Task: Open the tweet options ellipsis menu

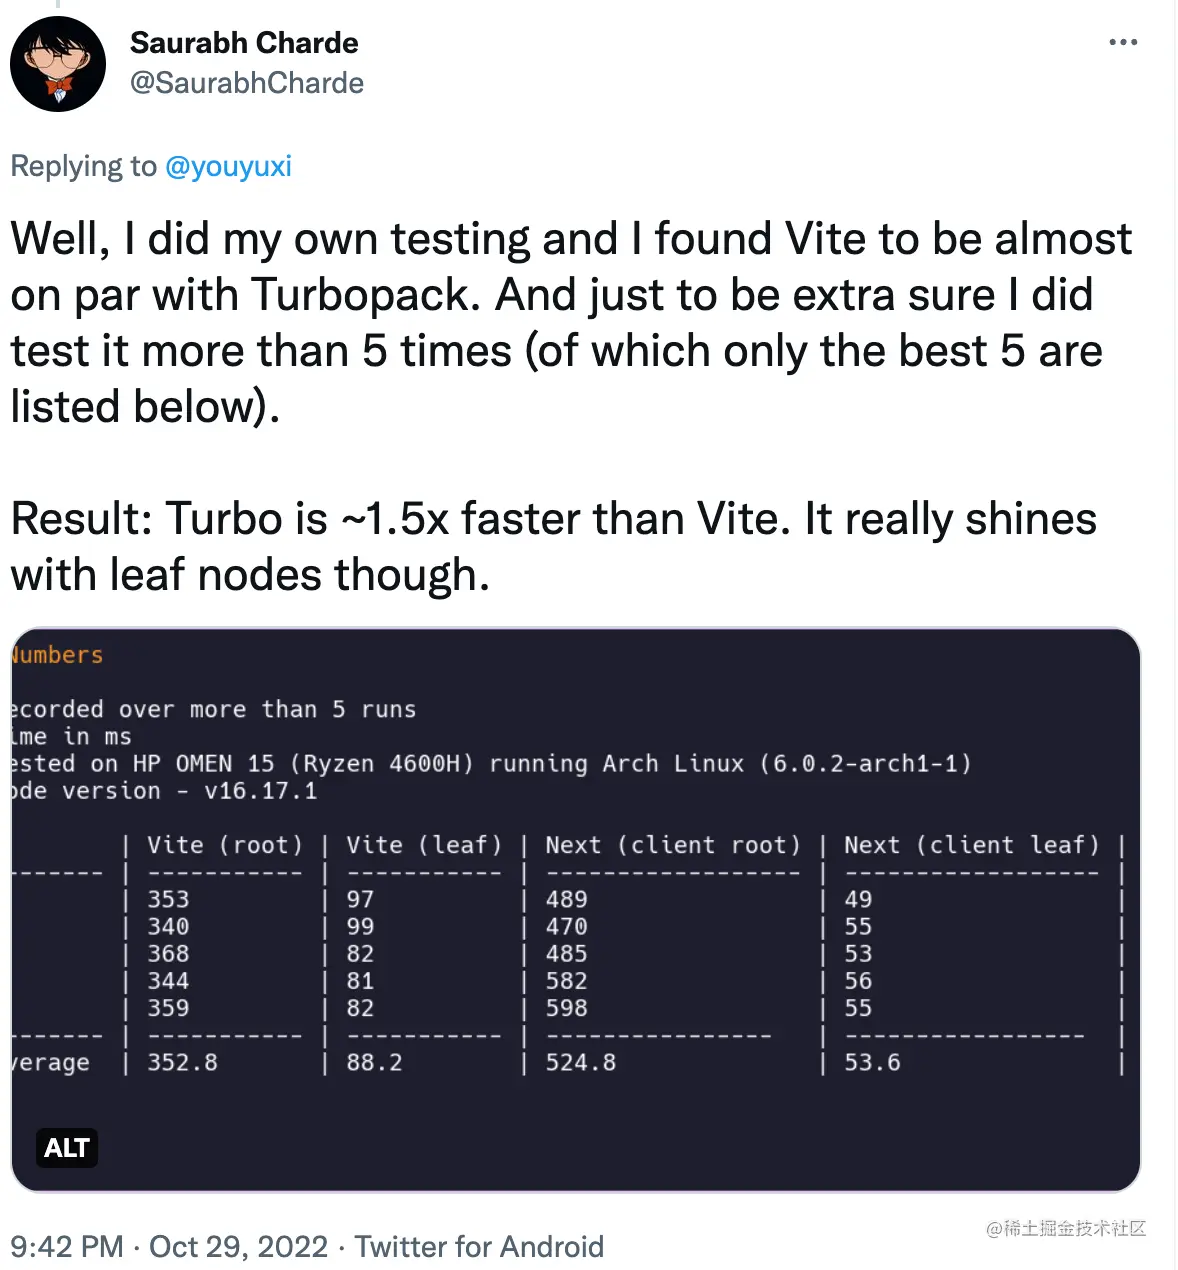Action: [1124, 42]
